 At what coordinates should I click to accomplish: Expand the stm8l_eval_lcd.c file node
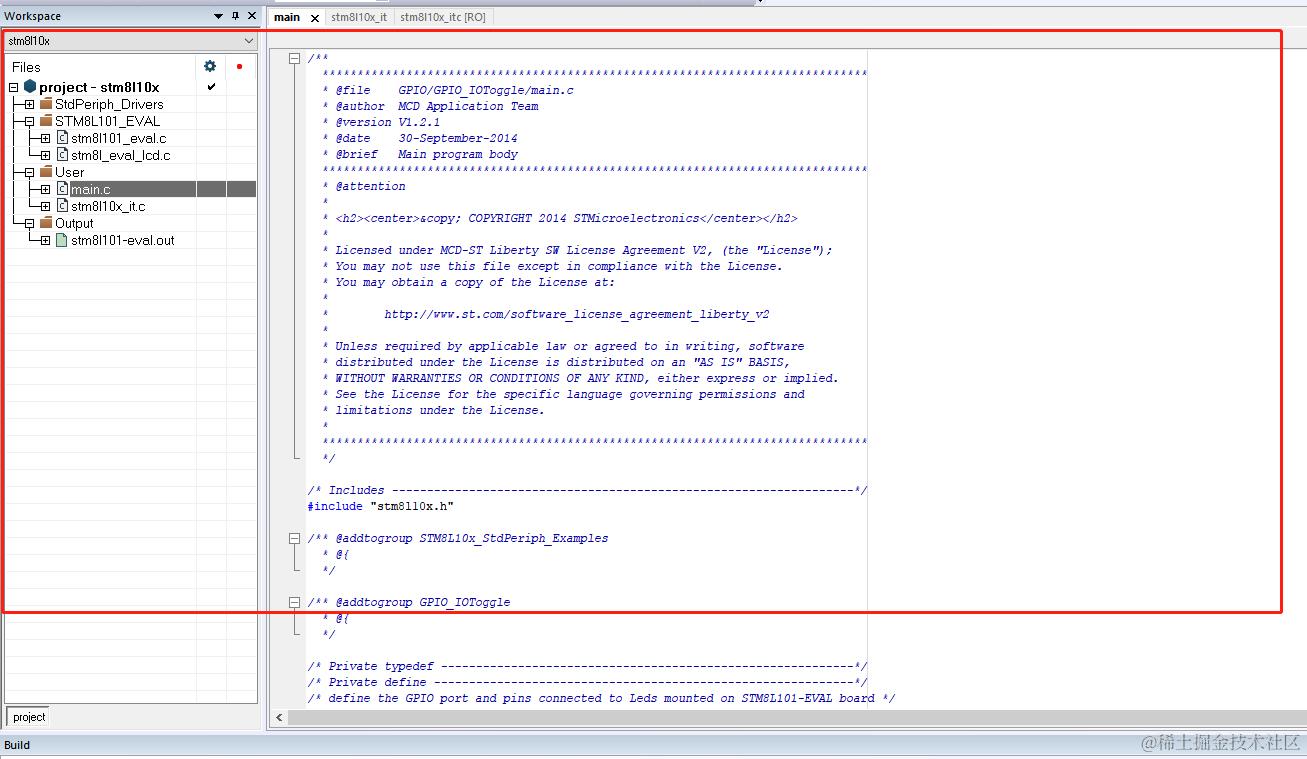click(x=45, y=156)
